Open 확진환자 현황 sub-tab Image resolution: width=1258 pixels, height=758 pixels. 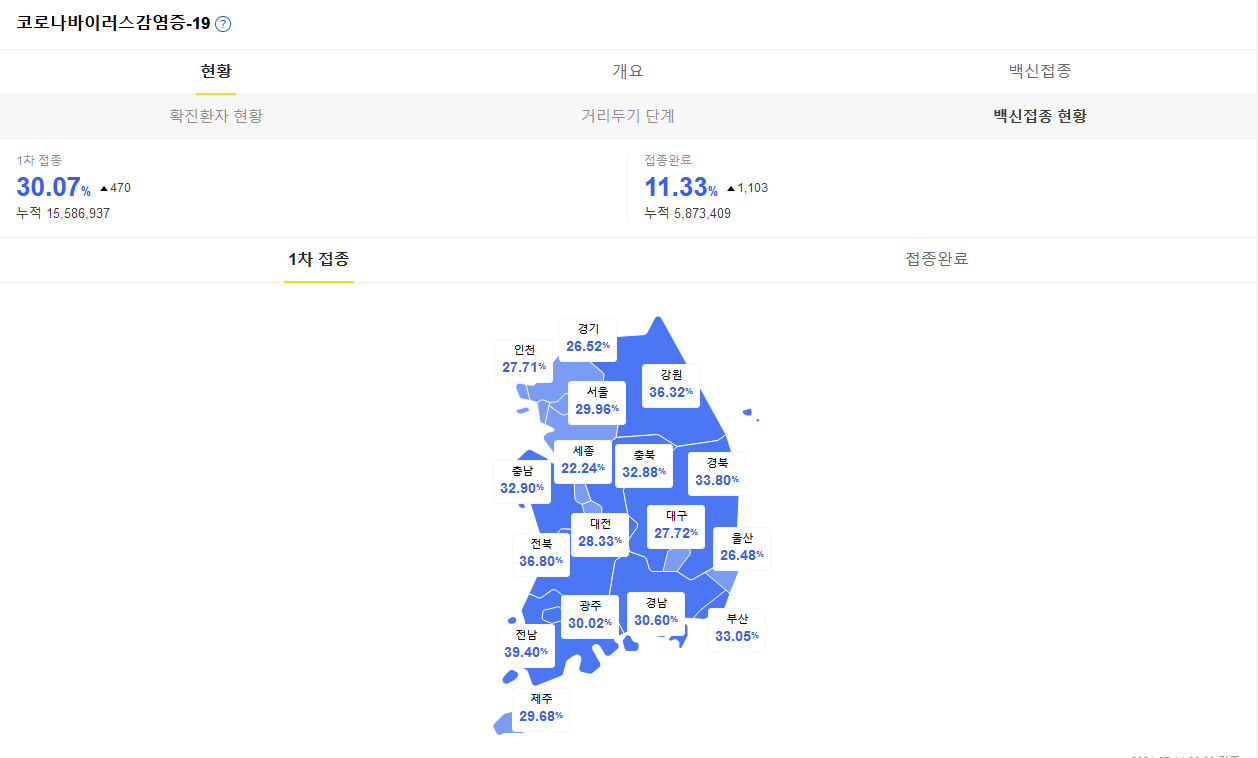click(216, 116)
